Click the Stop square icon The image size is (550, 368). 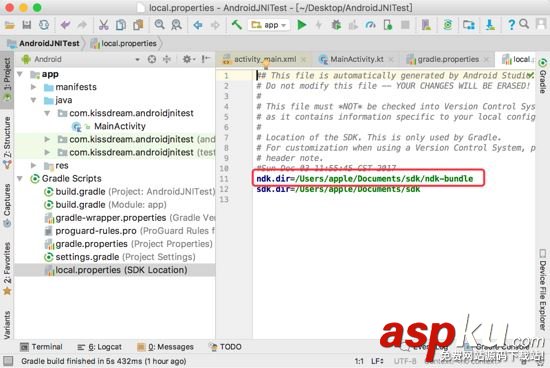click(405, 25)
